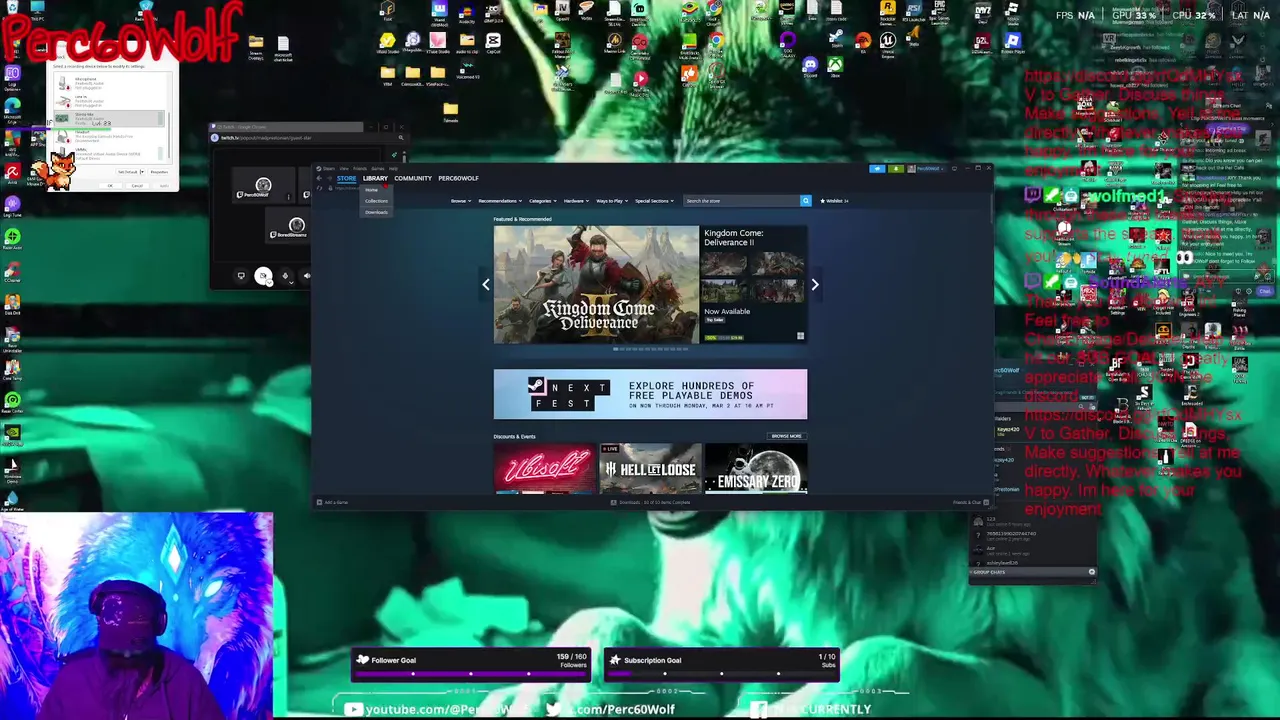Image resolution: width=1280 pixels, height=720 pixels.
Task: Open the Help menu in Steam
Action: point(393,168)
